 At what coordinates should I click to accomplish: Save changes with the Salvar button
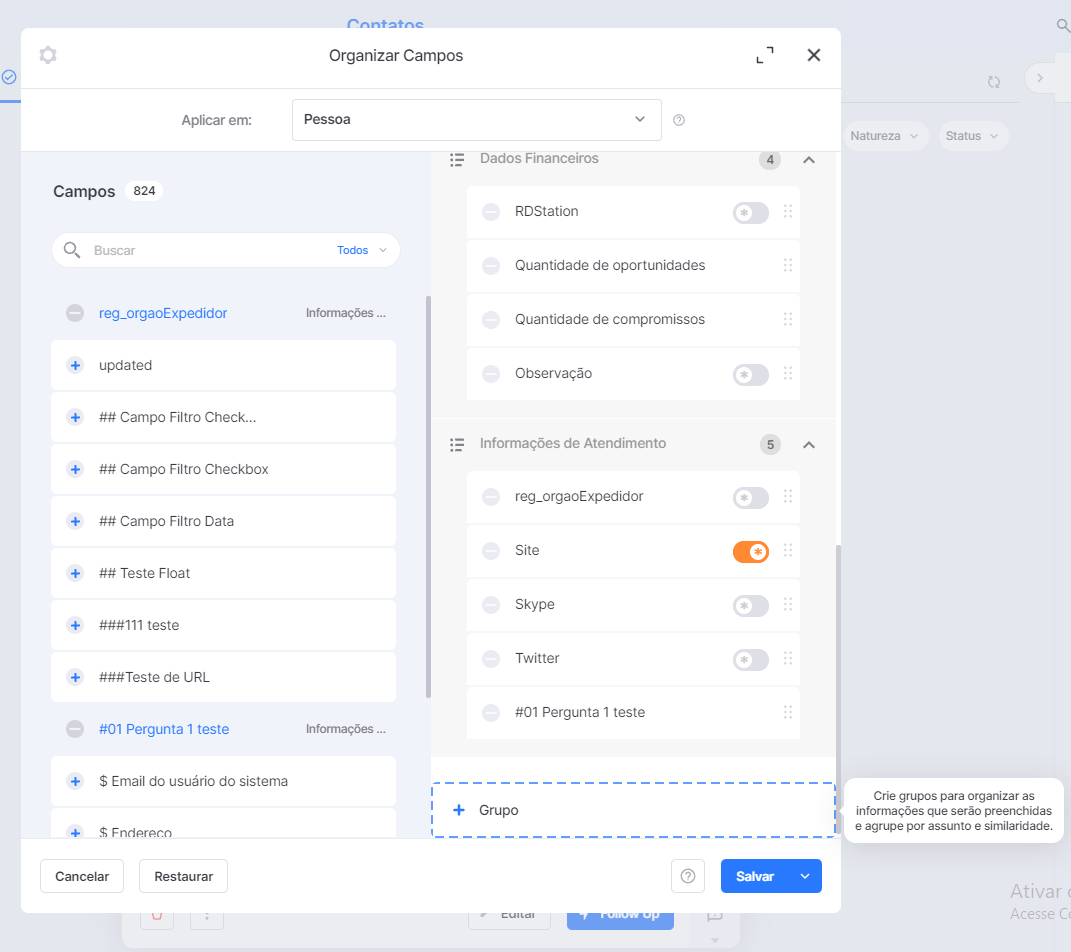point(755,876)
